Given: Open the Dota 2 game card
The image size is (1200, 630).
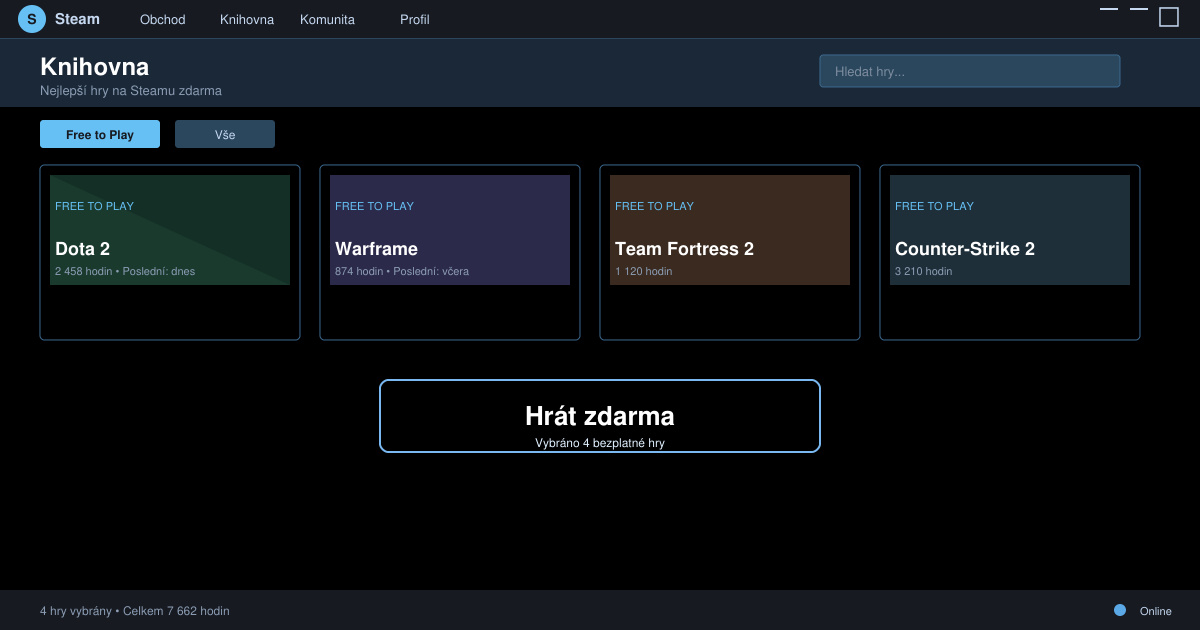Looking at the screenshot, I should [170, 252].
